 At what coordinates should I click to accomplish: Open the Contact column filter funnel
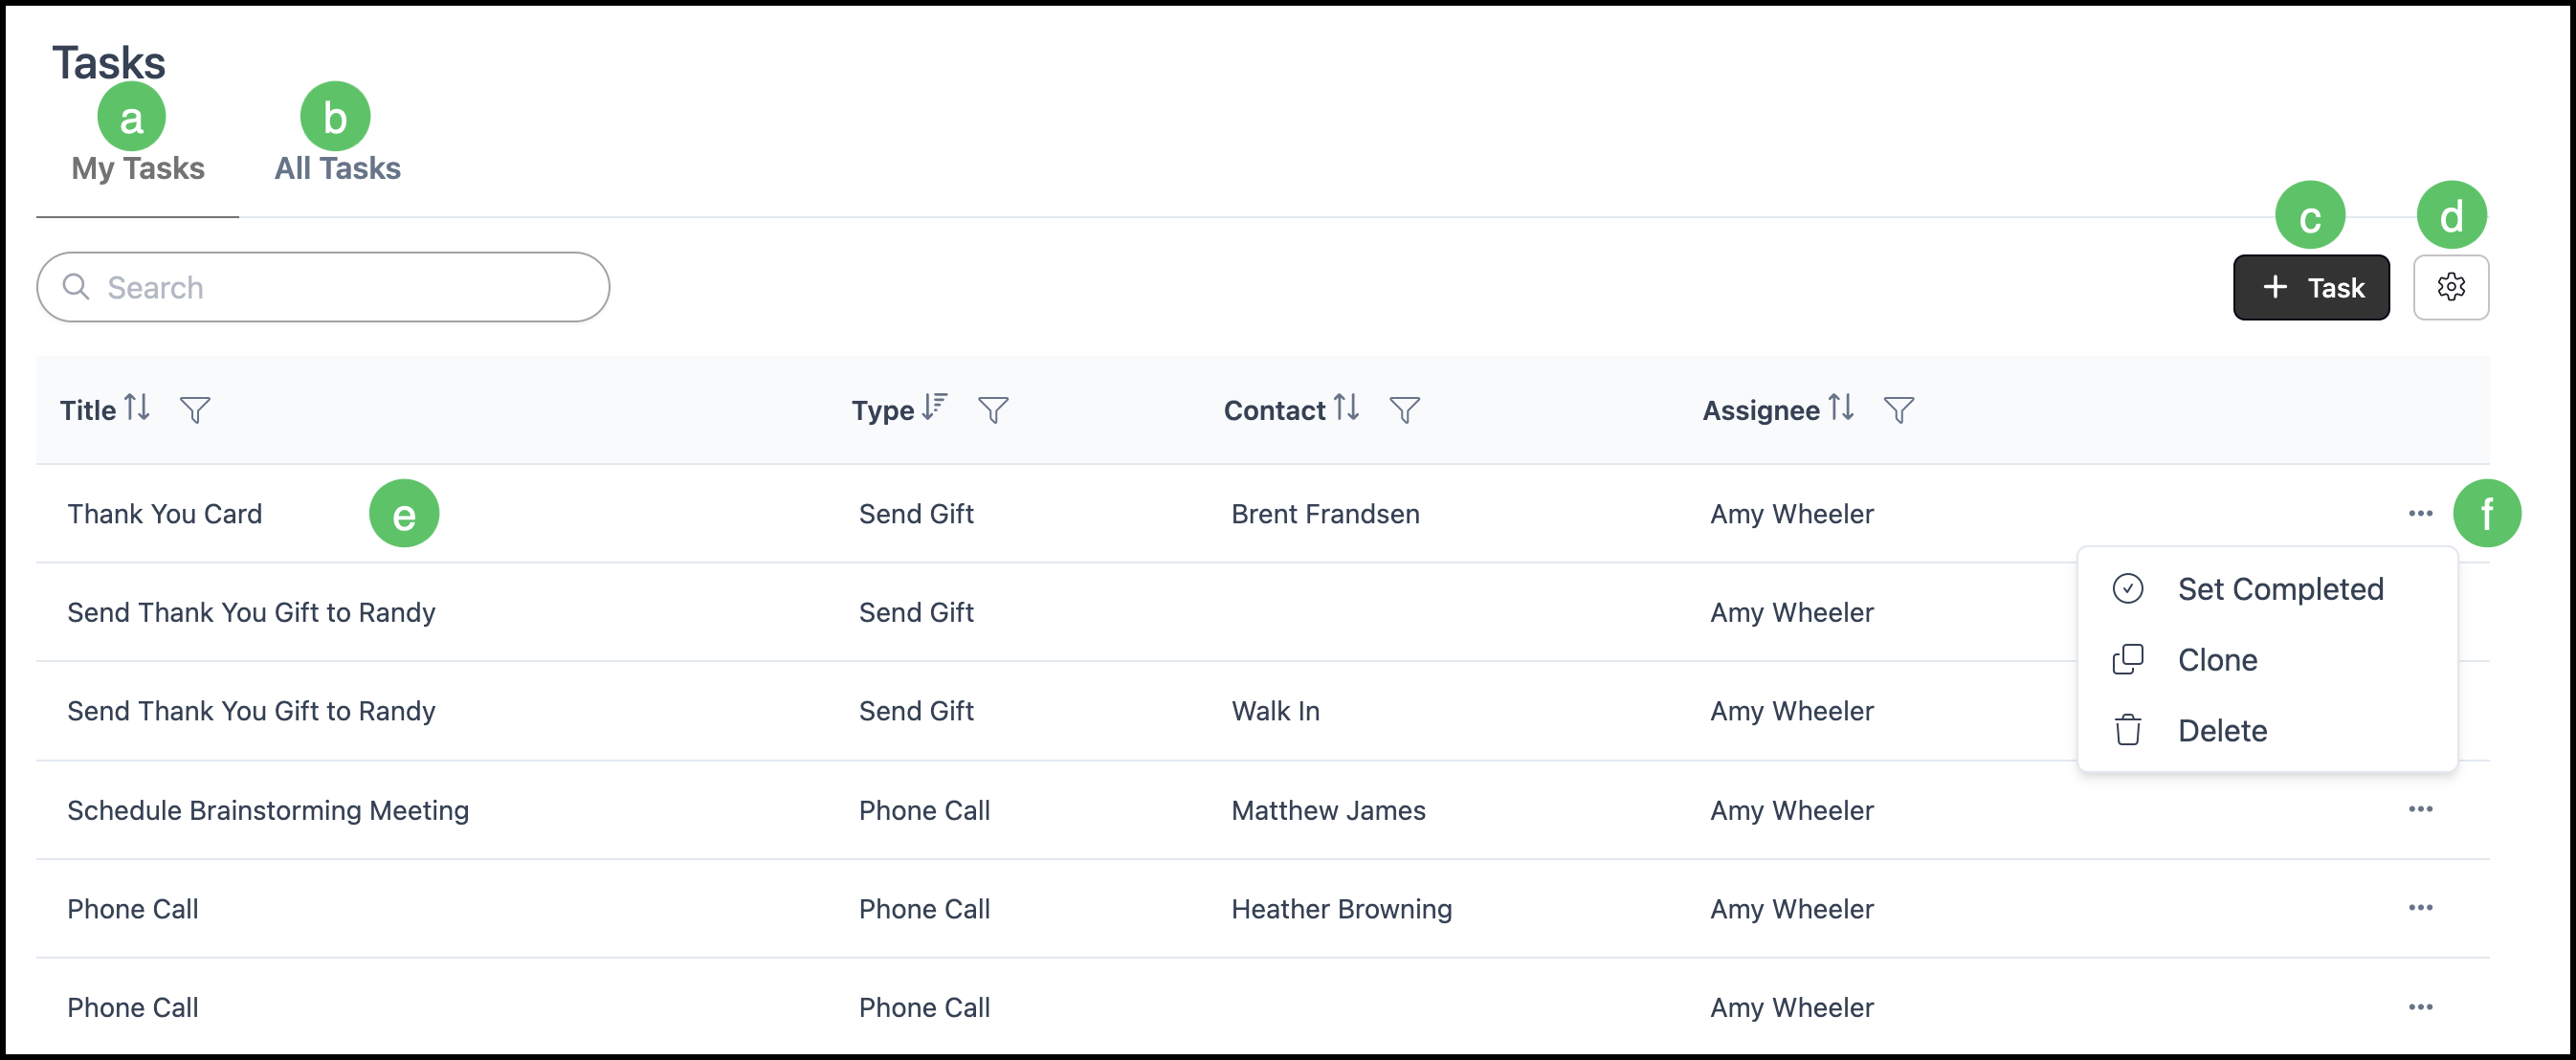[1405, 410]
